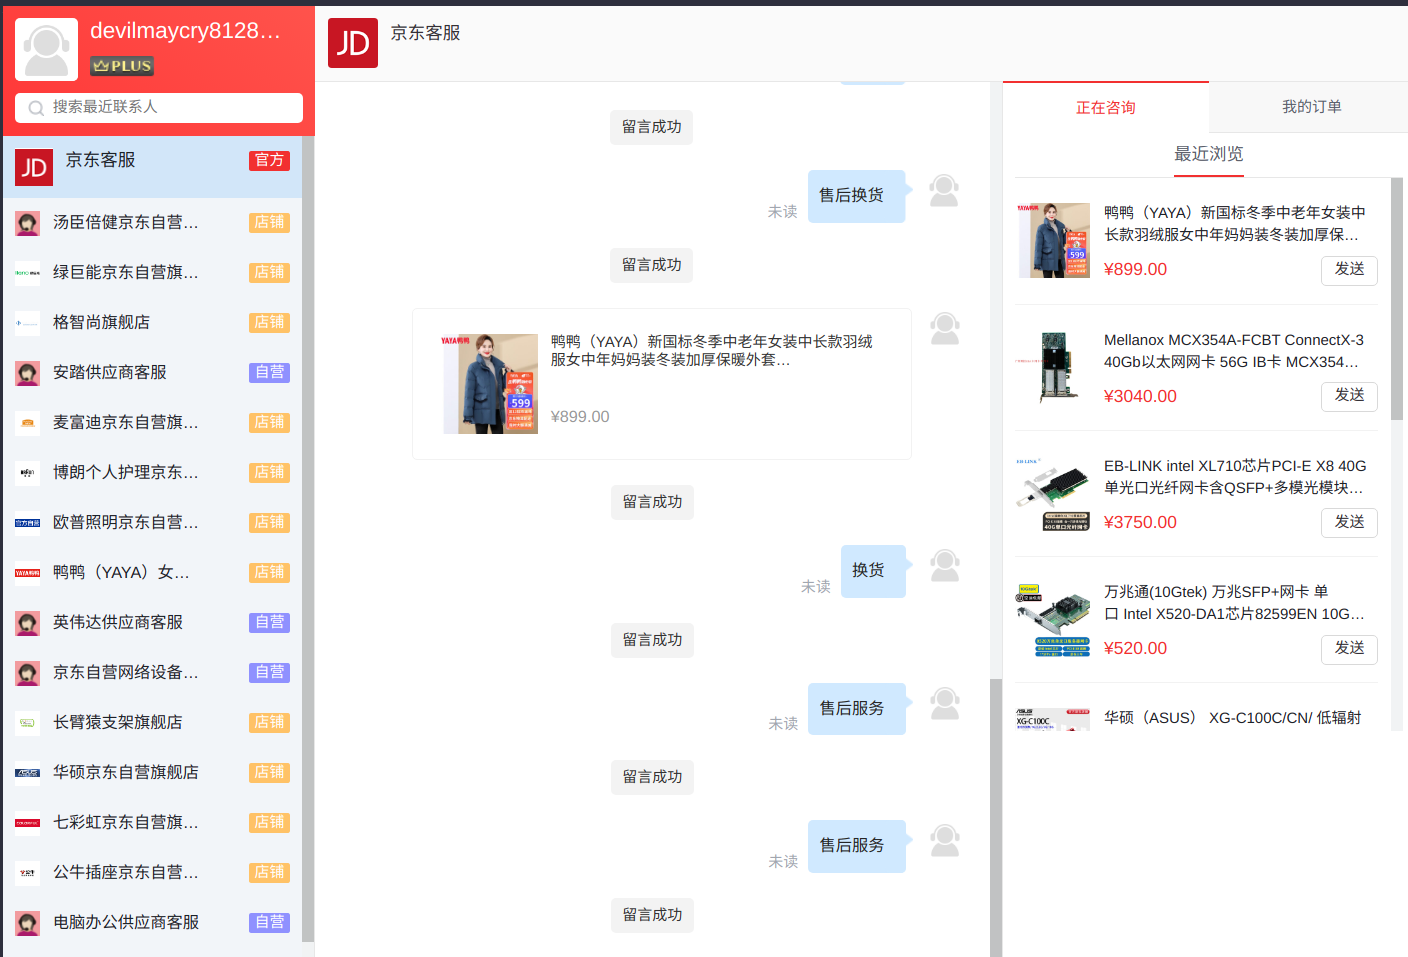Send the EB-LINK XL710 ¥3750.00 item
This screenshot has width=1408, height=957.
pyautogui.click(x=1349, y=523)
